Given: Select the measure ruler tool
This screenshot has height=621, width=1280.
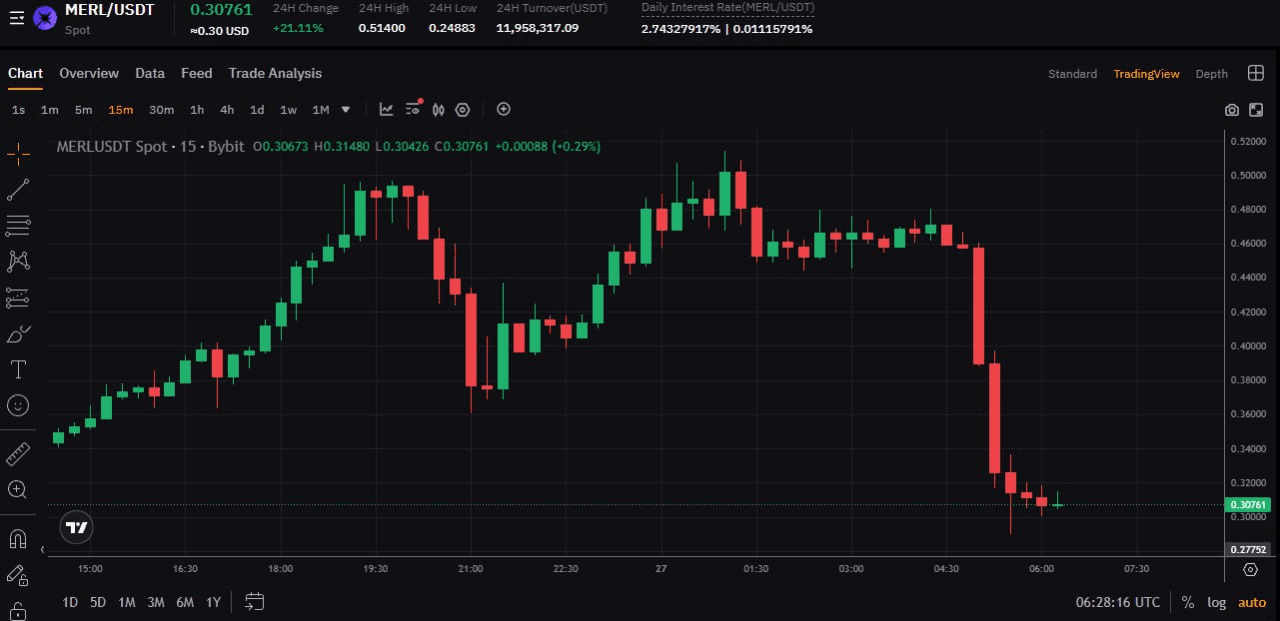Looking at the screenshot, I should tap(17, 453).
